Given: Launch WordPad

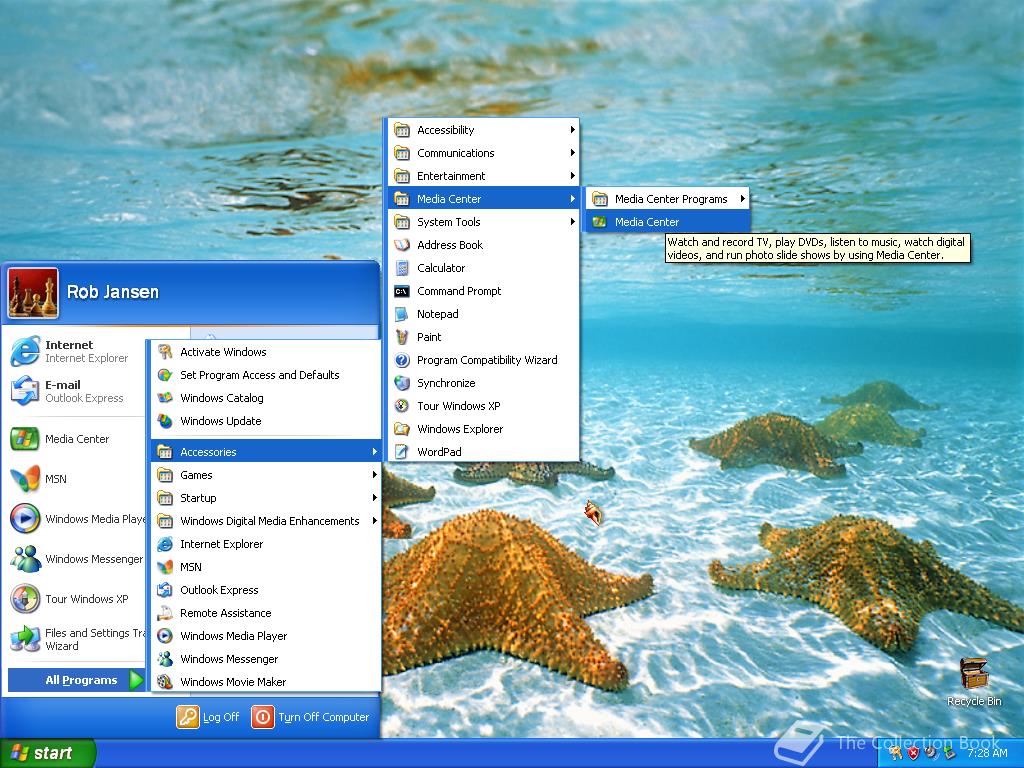Looking at the screenshot, I should [x=484, y=452].
